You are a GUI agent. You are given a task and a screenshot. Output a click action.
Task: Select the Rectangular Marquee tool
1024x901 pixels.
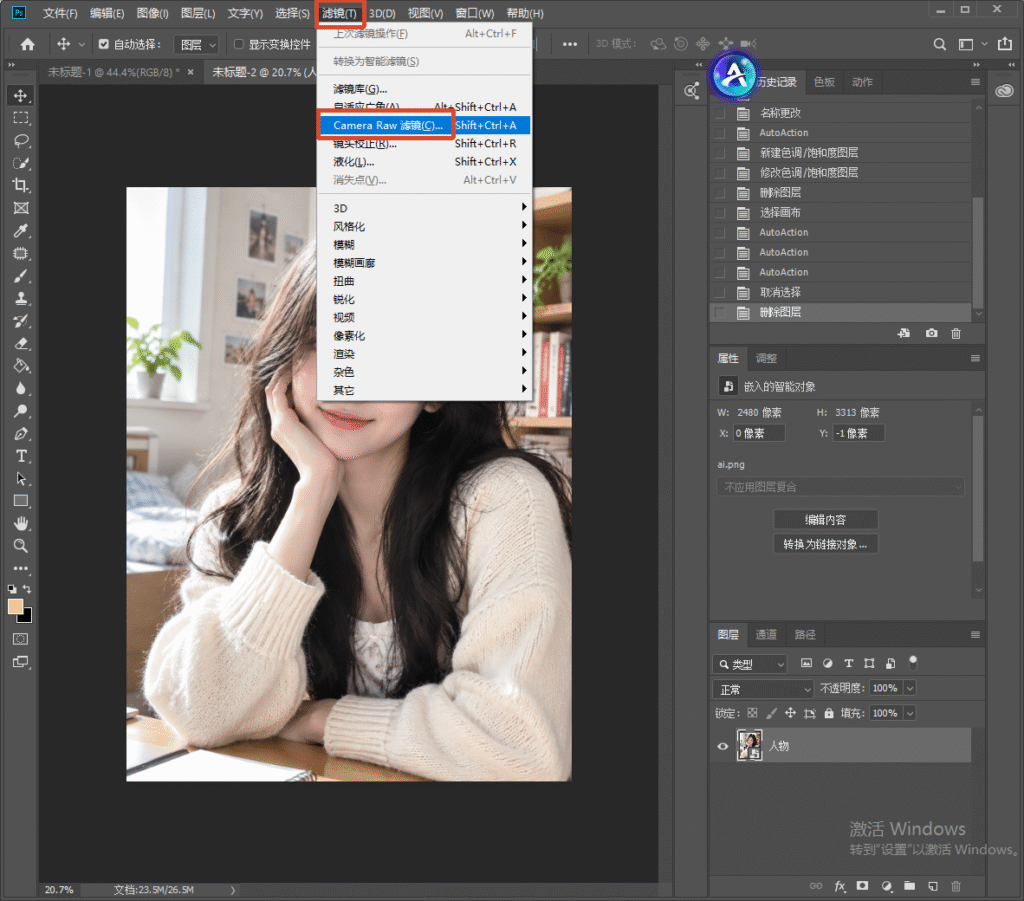[x=21, y=118]
